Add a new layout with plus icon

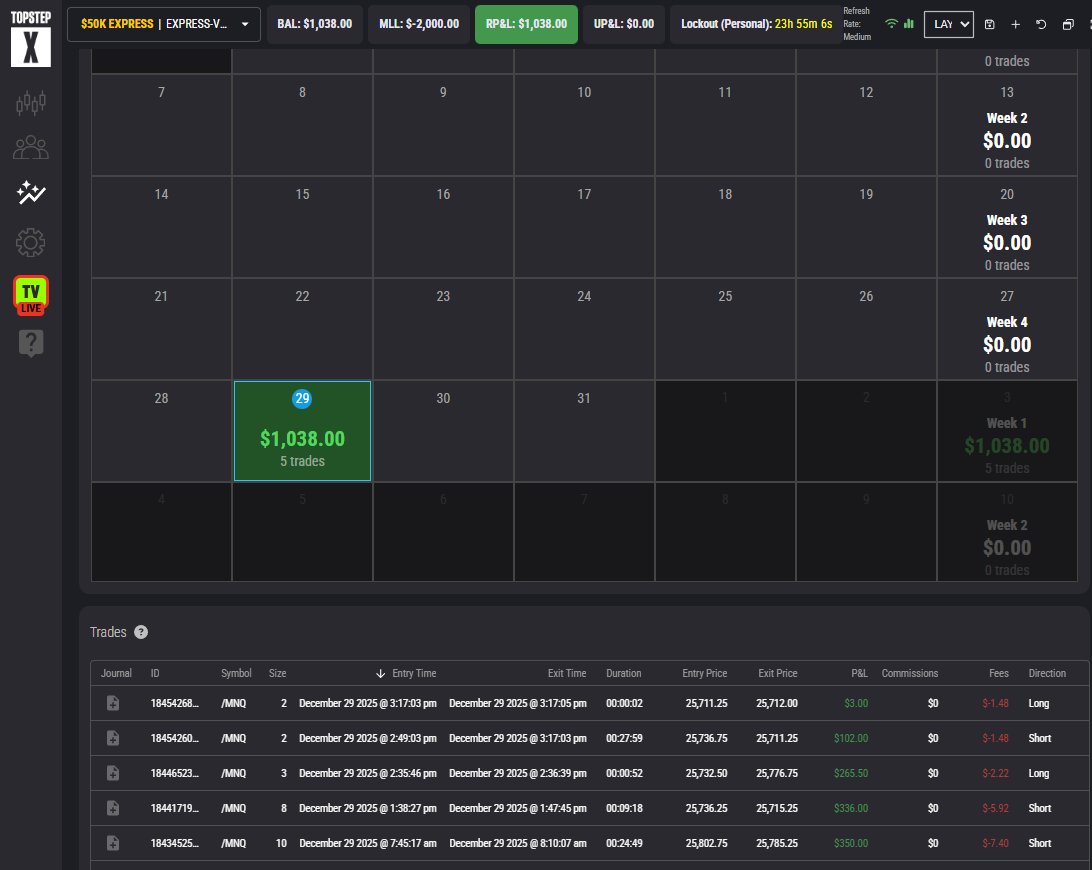[1015, 24]
